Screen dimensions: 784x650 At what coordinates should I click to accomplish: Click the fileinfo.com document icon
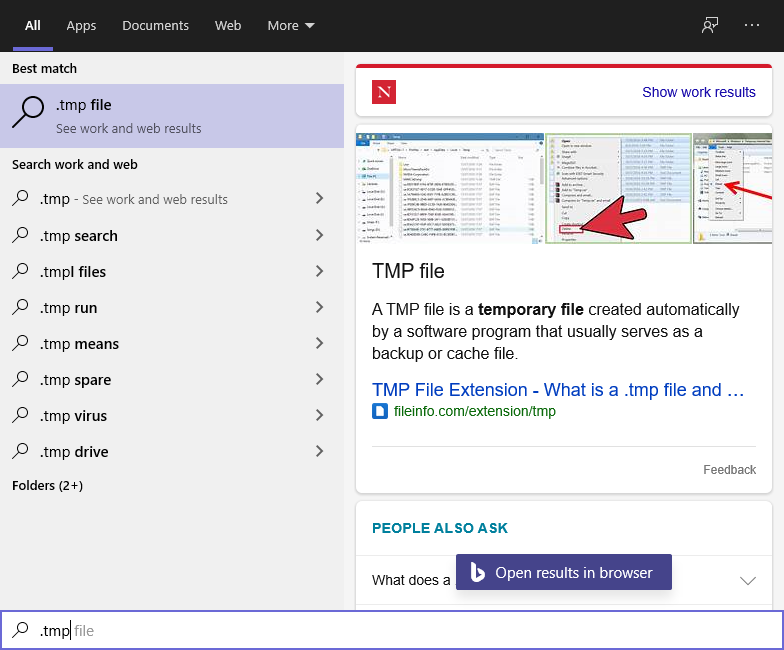380,411
